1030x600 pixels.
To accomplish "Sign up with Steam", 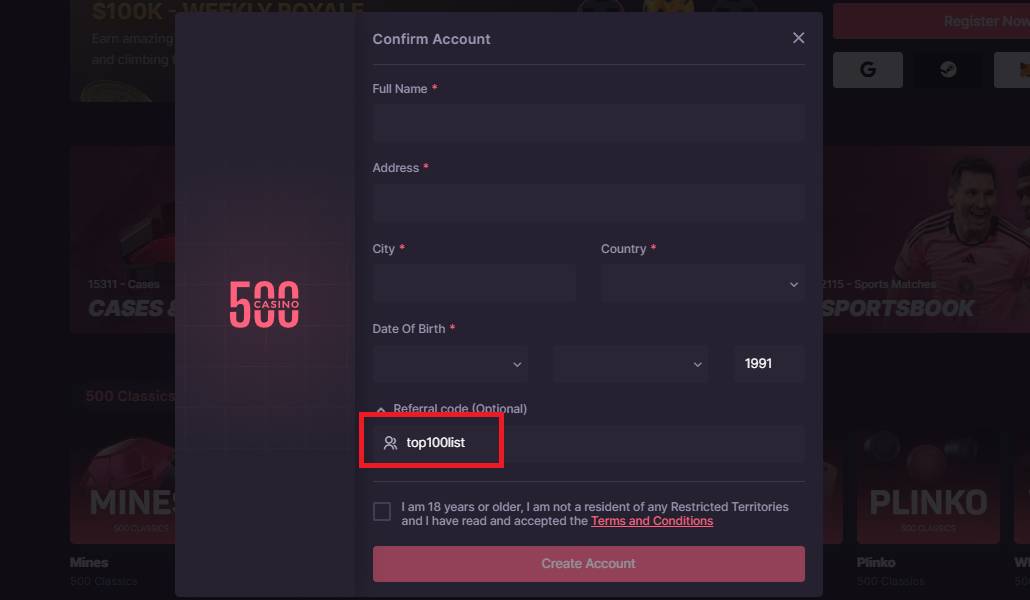I will coord(945,69).
